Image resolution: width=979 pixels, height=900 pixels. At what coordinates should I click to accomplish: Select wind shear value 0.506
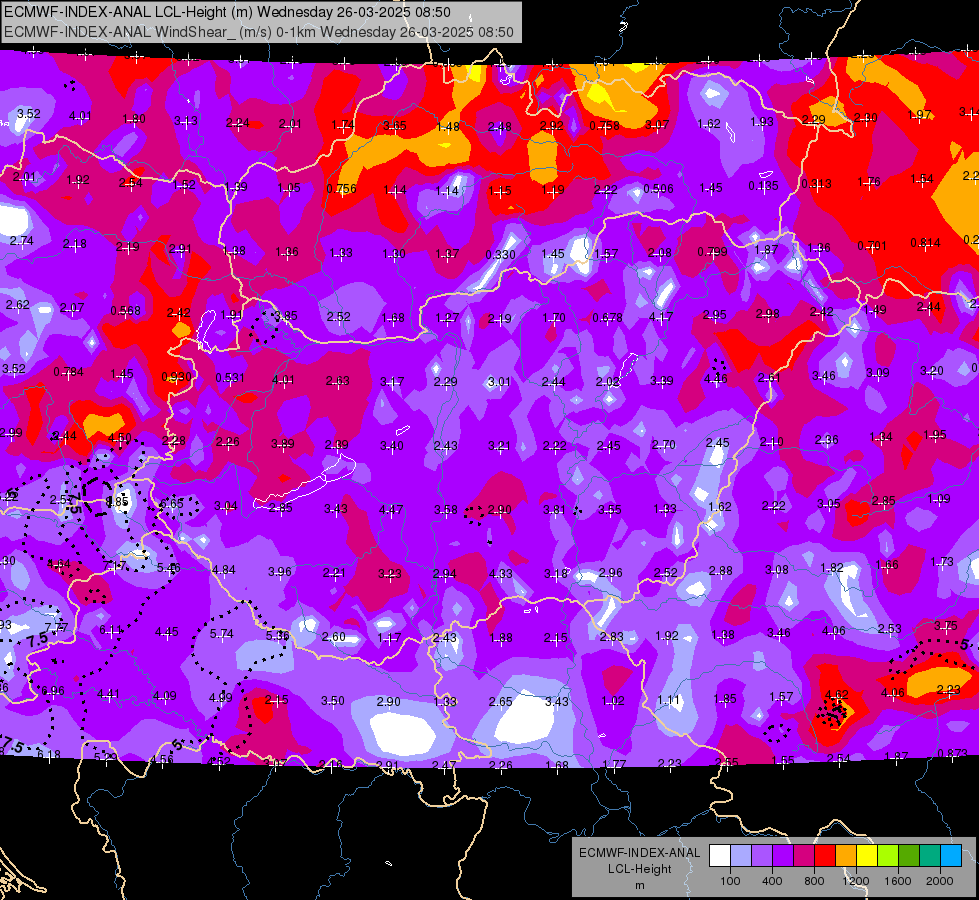point(658,189)
